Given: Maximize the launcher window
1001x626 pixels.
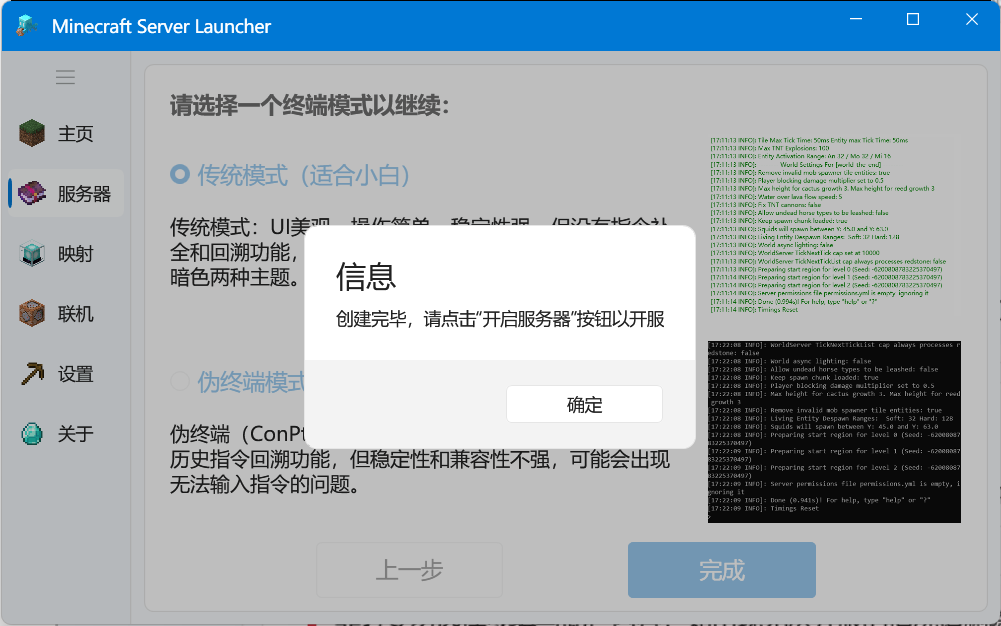Looking at the screenshot, I should [912, 20].
